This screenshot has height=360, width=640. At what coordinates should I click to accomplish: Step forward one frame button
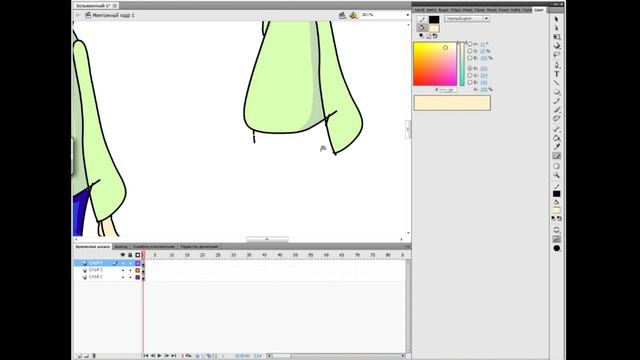[x=167, y=356]
